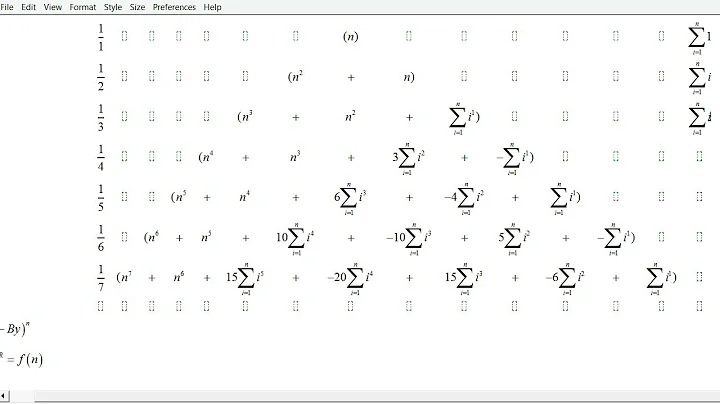The width and height of the screenshot is (720, 404).
Task: Open the Format menu
Action: pyautogui.click(x=83, y=7)
